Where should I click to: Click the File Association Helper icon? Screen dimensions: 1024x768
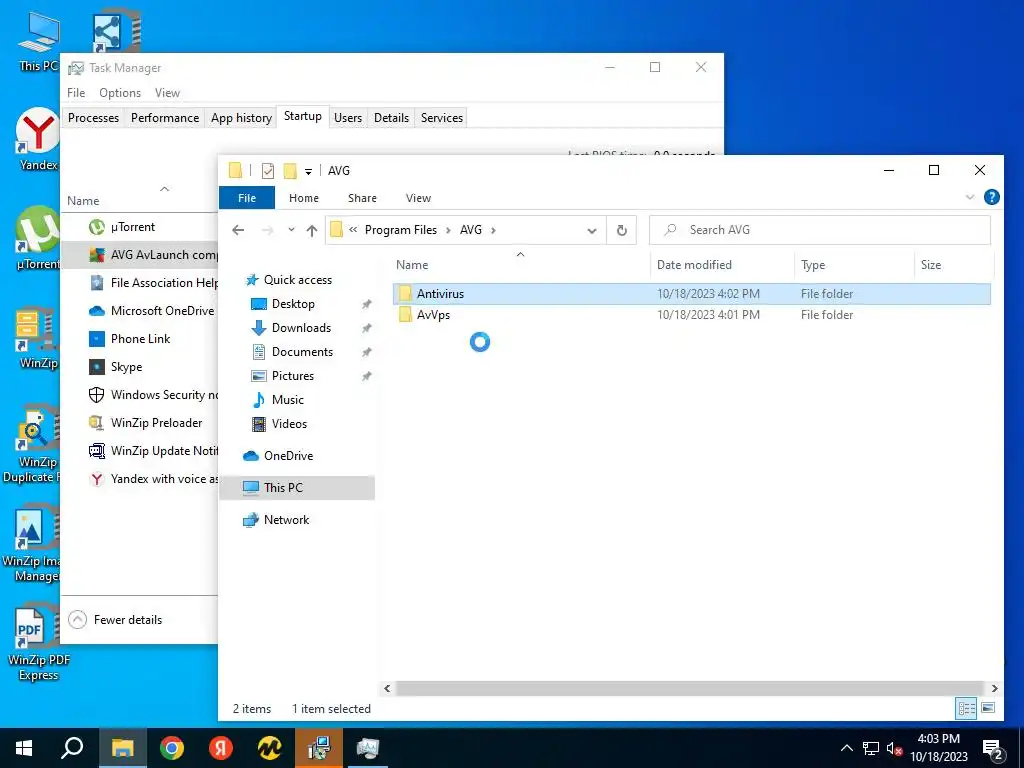[97, 283]
